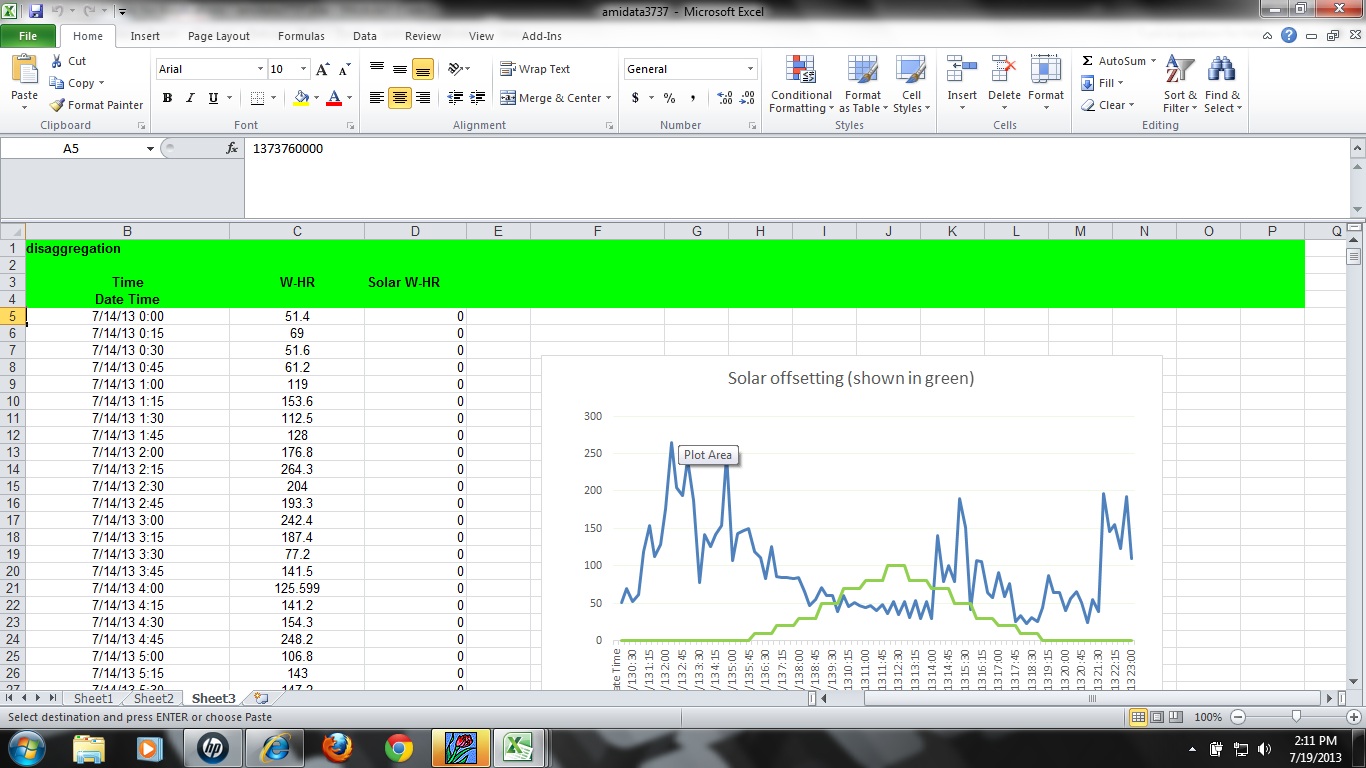Open Firefox from the taskbar

(337, 748)
